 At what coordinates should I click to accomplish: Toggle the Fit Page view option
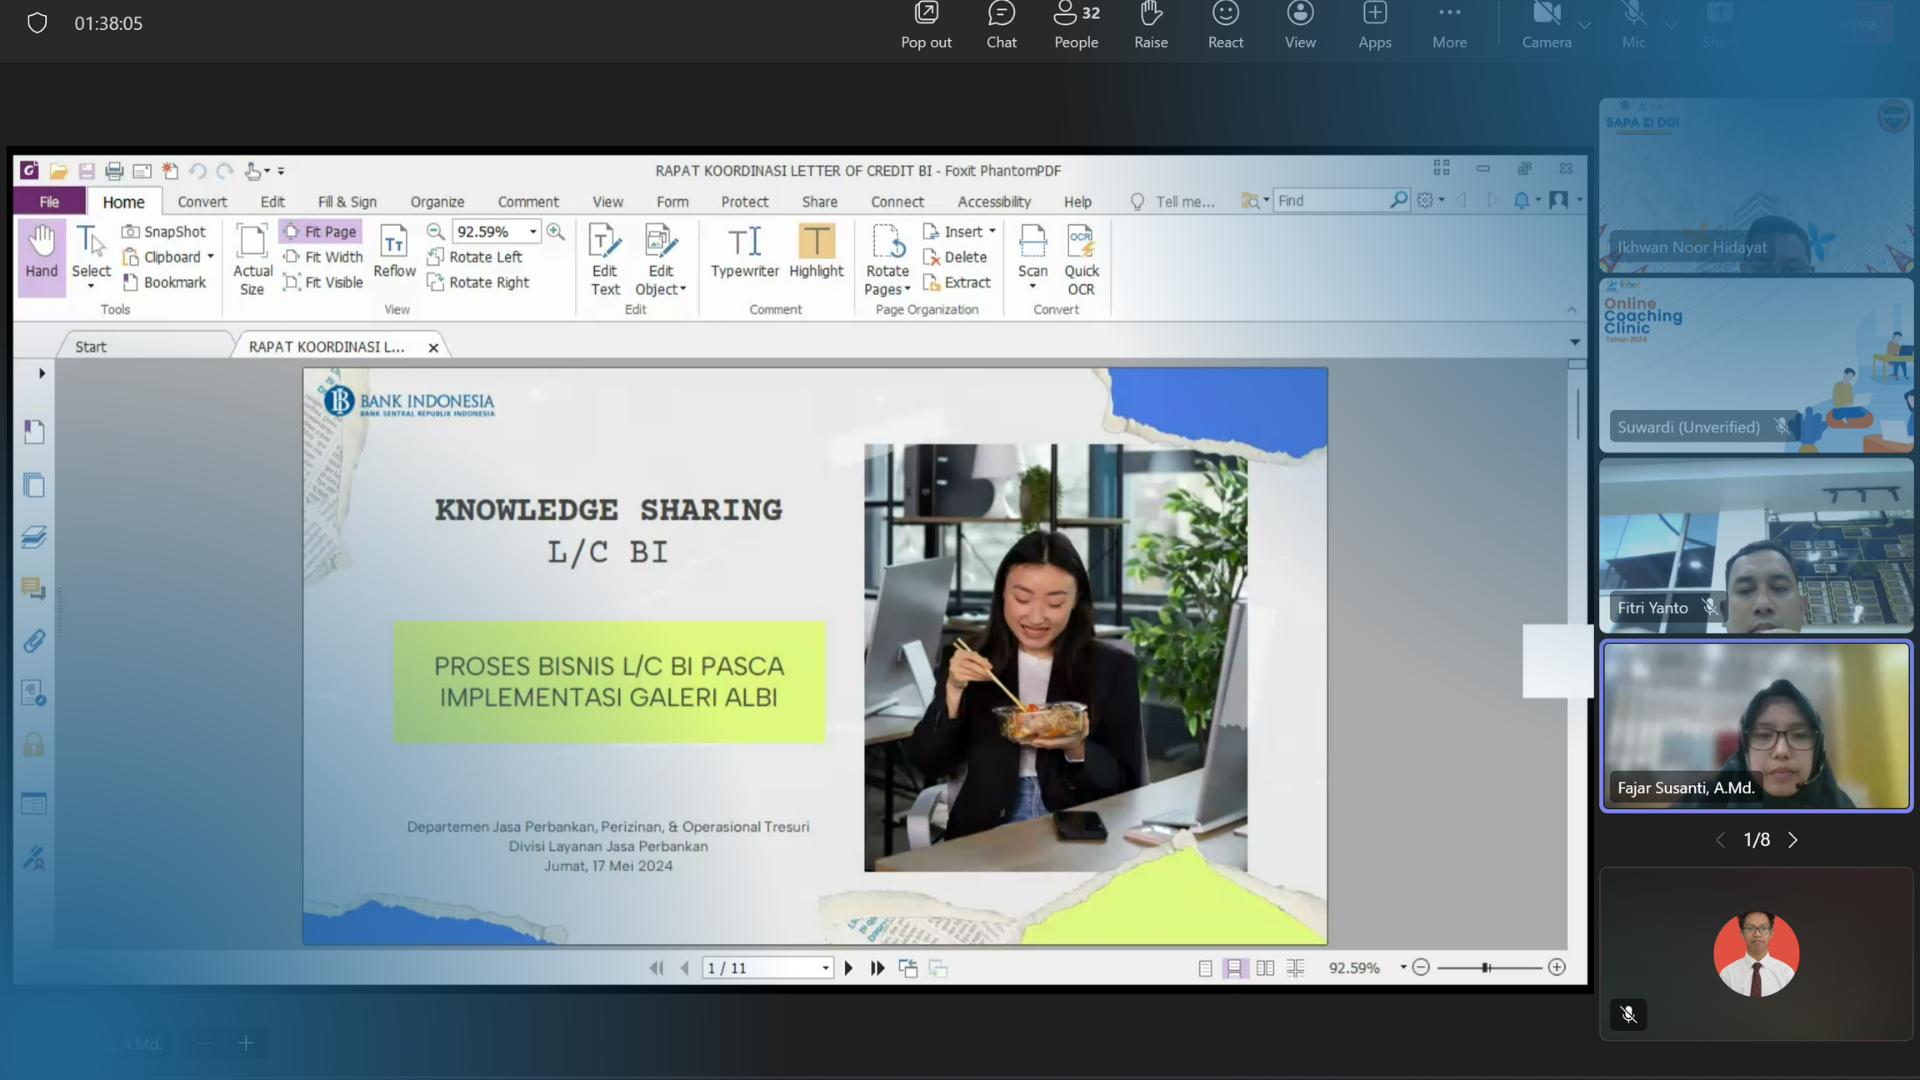click(321, 232)
